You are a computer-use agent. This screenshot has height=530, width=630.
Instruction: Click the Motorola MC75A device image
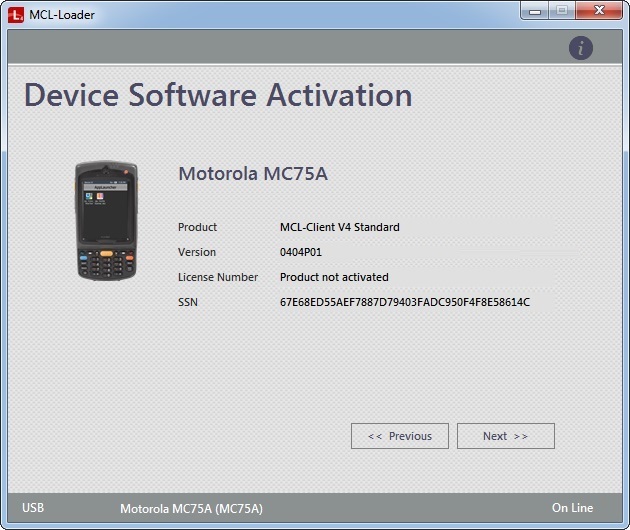pyautogui.click(x=105, y=222)
